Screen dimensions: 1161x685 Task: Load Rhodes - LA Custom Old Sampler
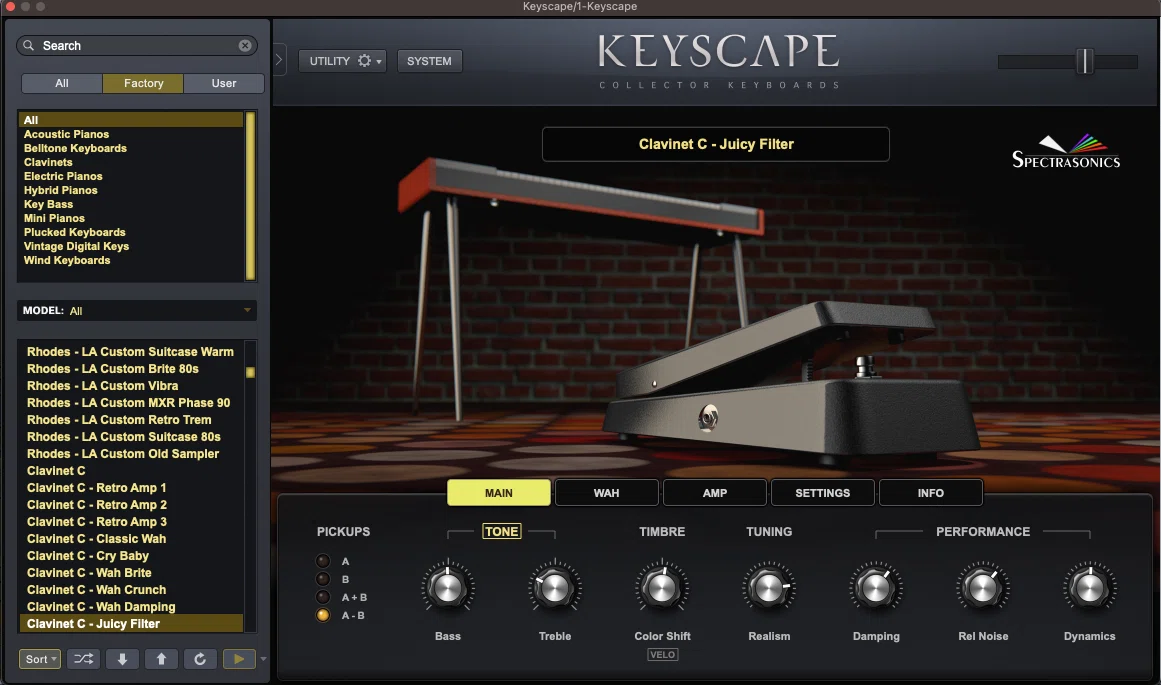(x=123, y=454)
